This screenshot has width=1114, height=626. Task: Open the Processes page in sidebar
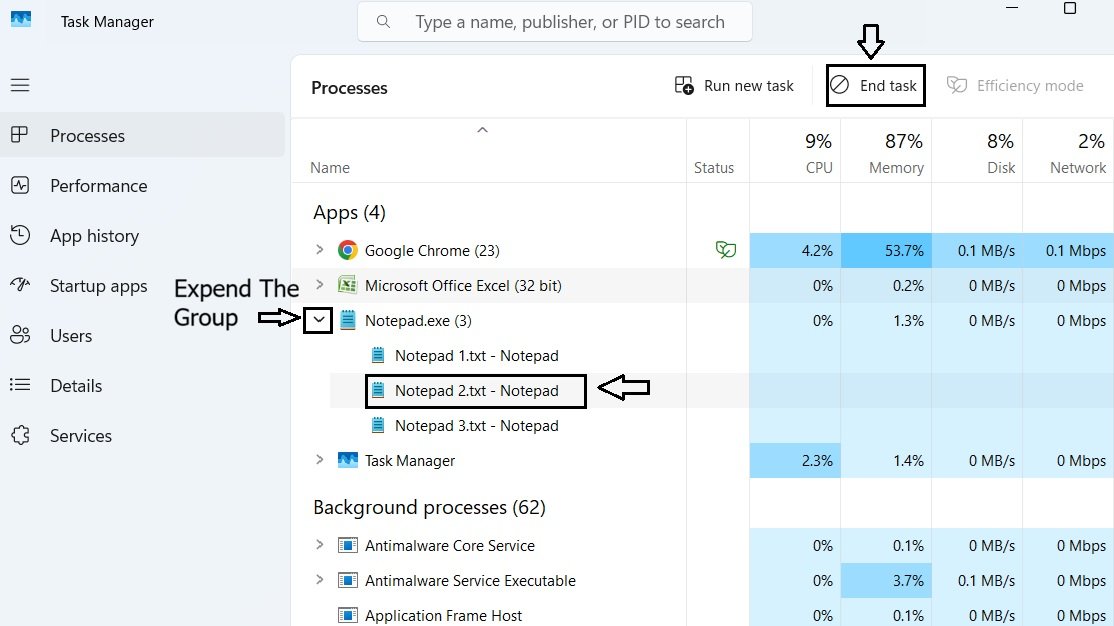tap(143, 135)
